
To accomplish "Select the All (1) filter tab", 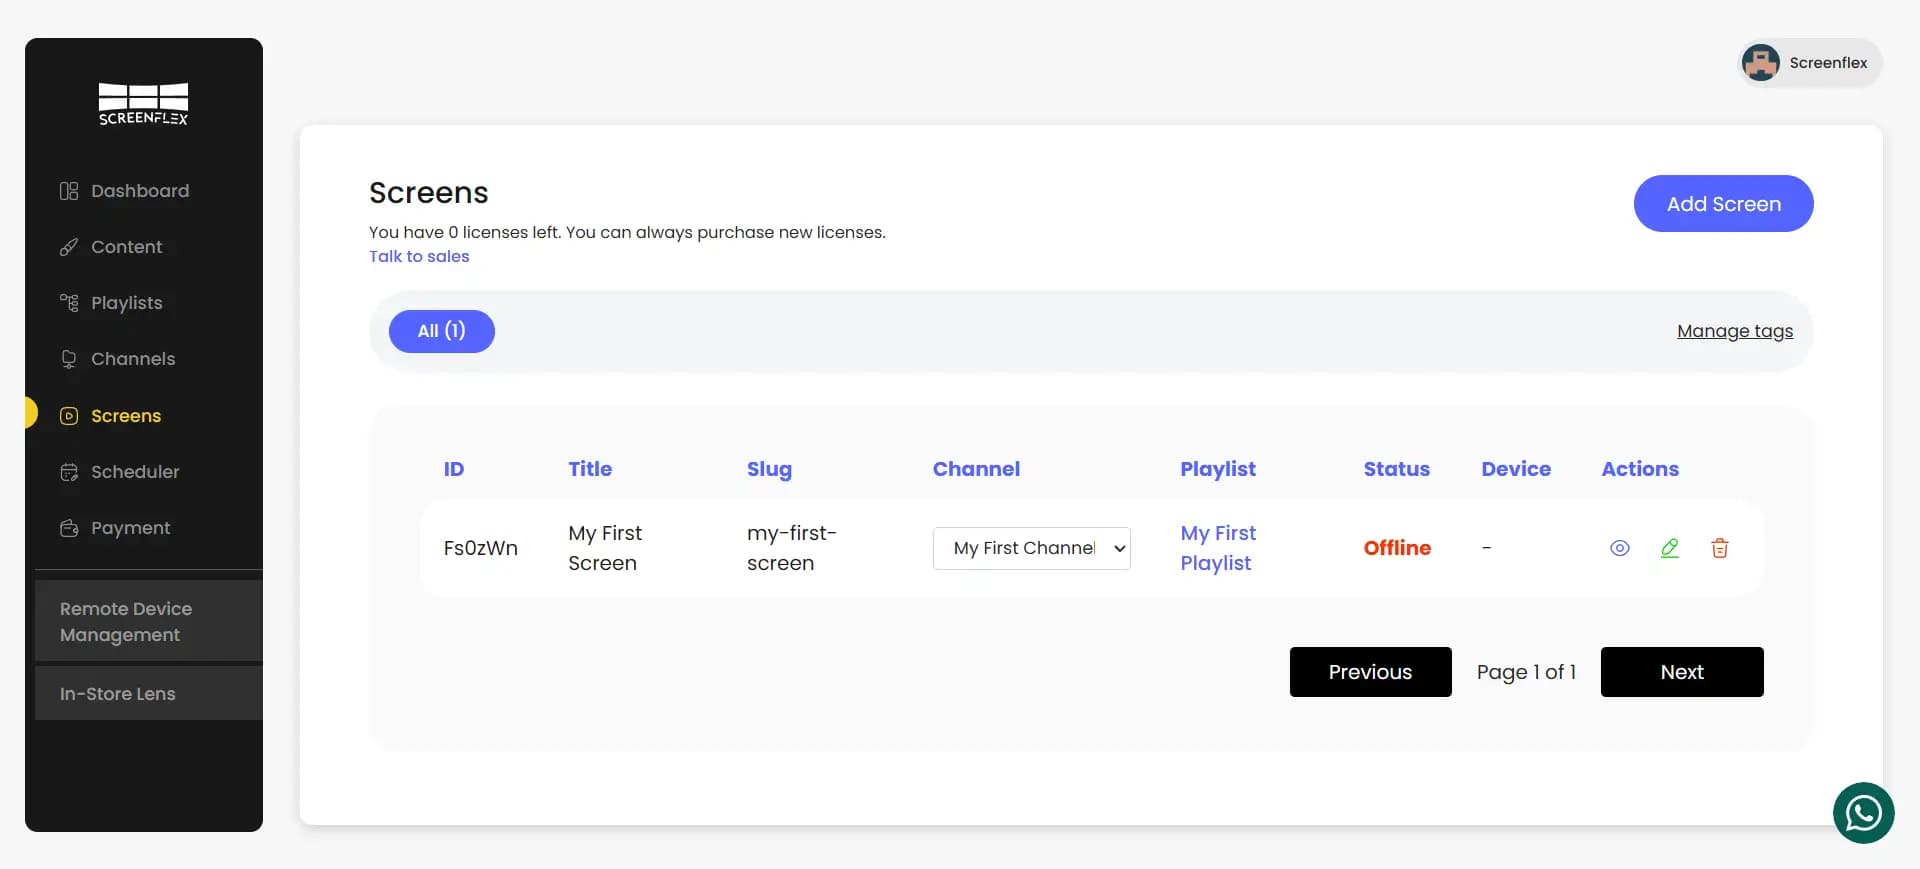I will 441,331.
